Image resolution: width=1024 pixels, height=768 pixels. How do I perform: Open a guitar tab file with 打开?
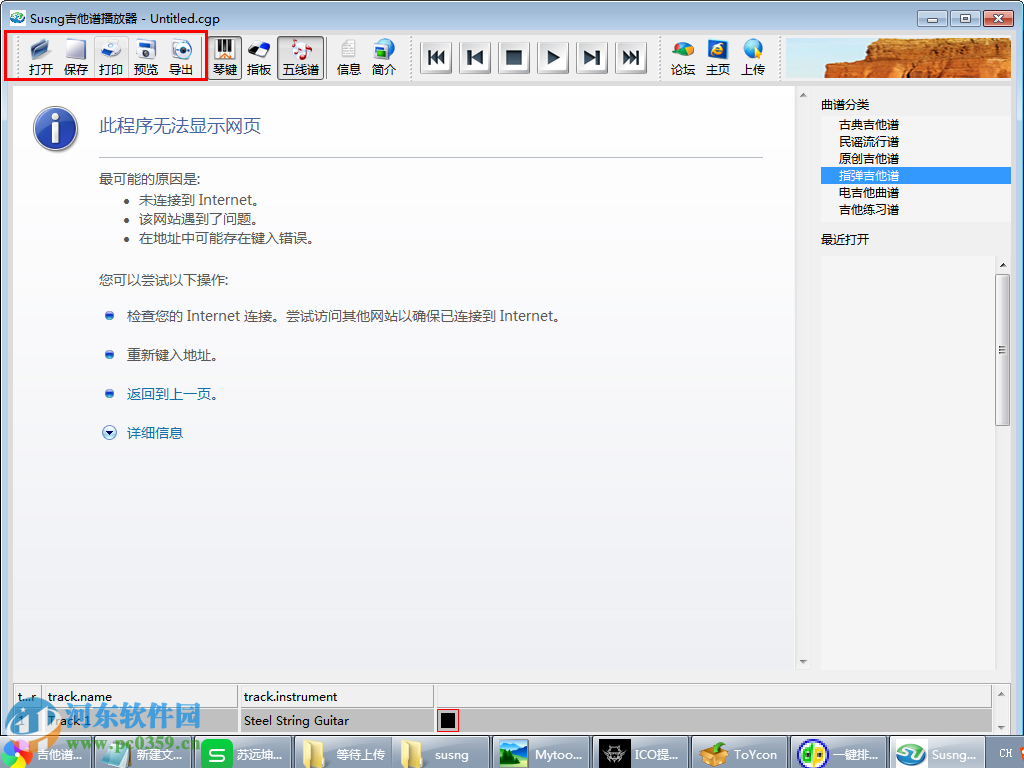[x=41, y=57]
